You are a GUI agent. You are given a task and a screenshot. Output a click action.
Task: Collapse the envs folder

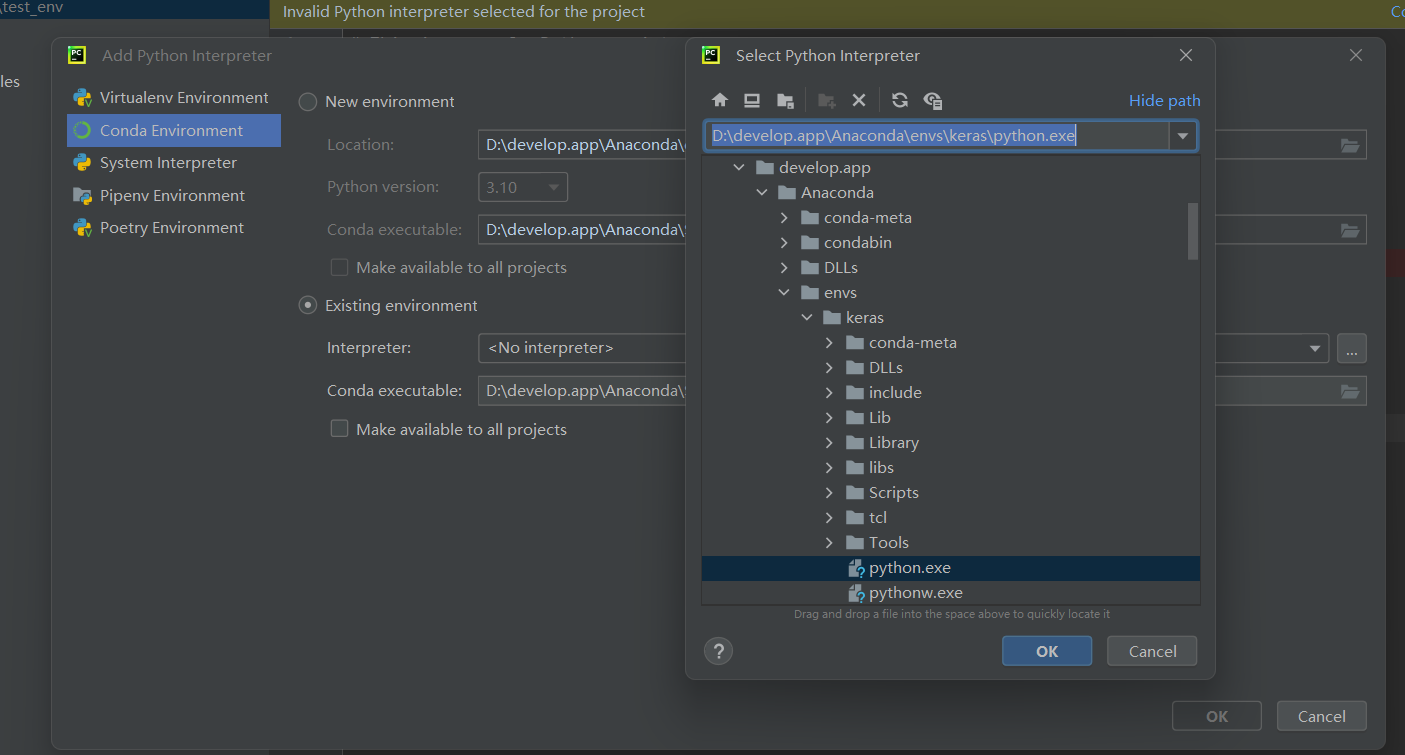785,293
